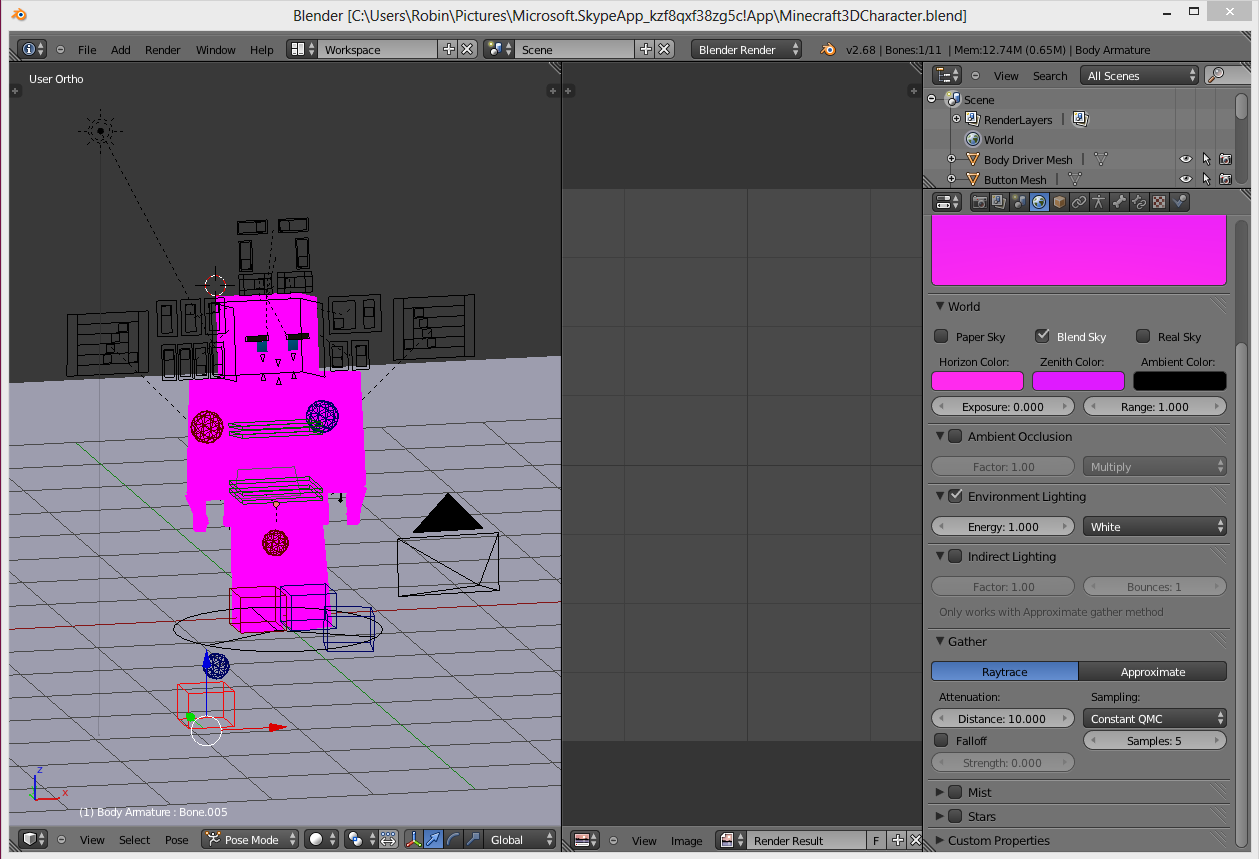Click the Blender logo in info header
The image size is (1259, 859).
click(827, 49)
